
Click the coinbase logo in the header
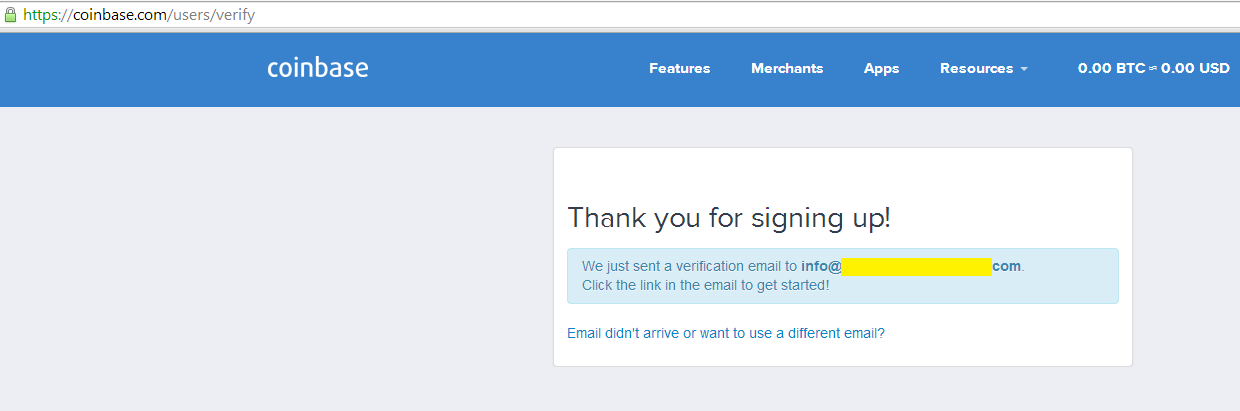pyautogui.click(x=318, y=68)
